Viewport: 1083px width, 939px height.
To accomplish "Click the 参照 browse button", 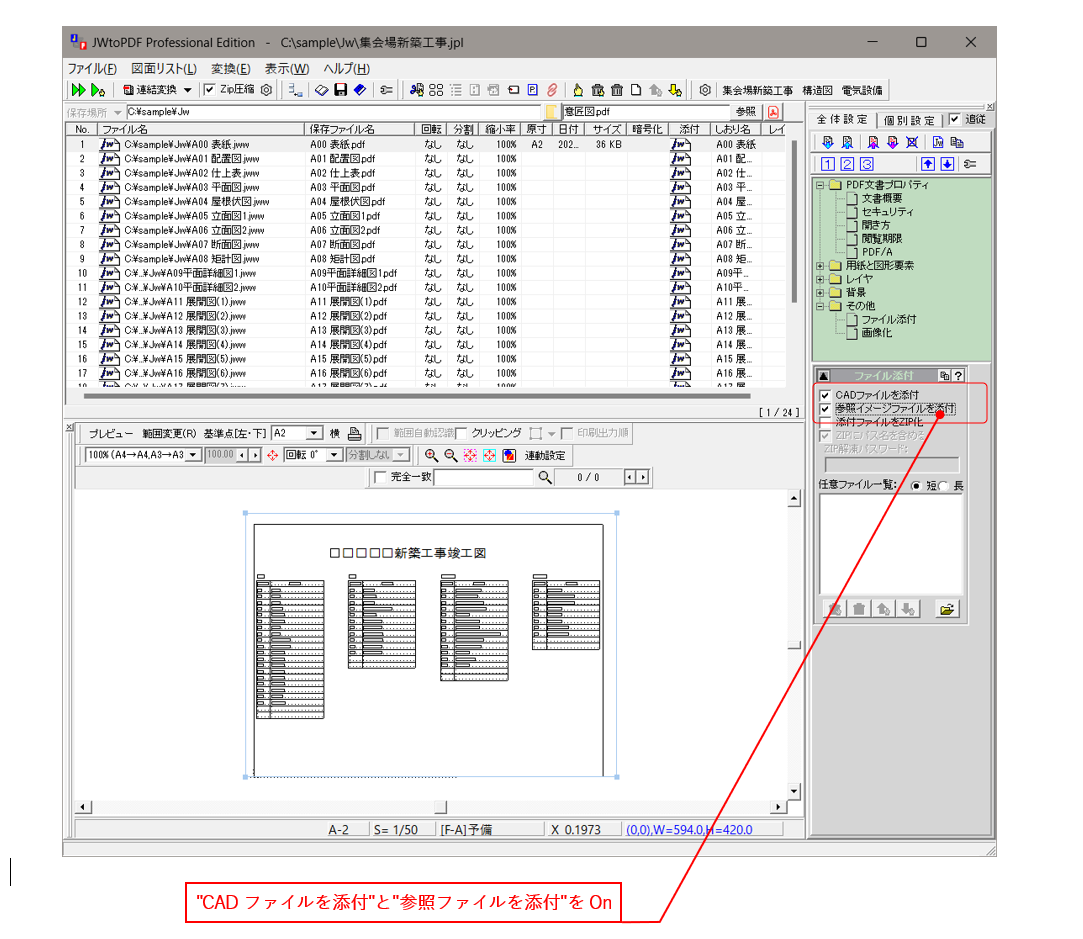I will [x=745, y=112].
